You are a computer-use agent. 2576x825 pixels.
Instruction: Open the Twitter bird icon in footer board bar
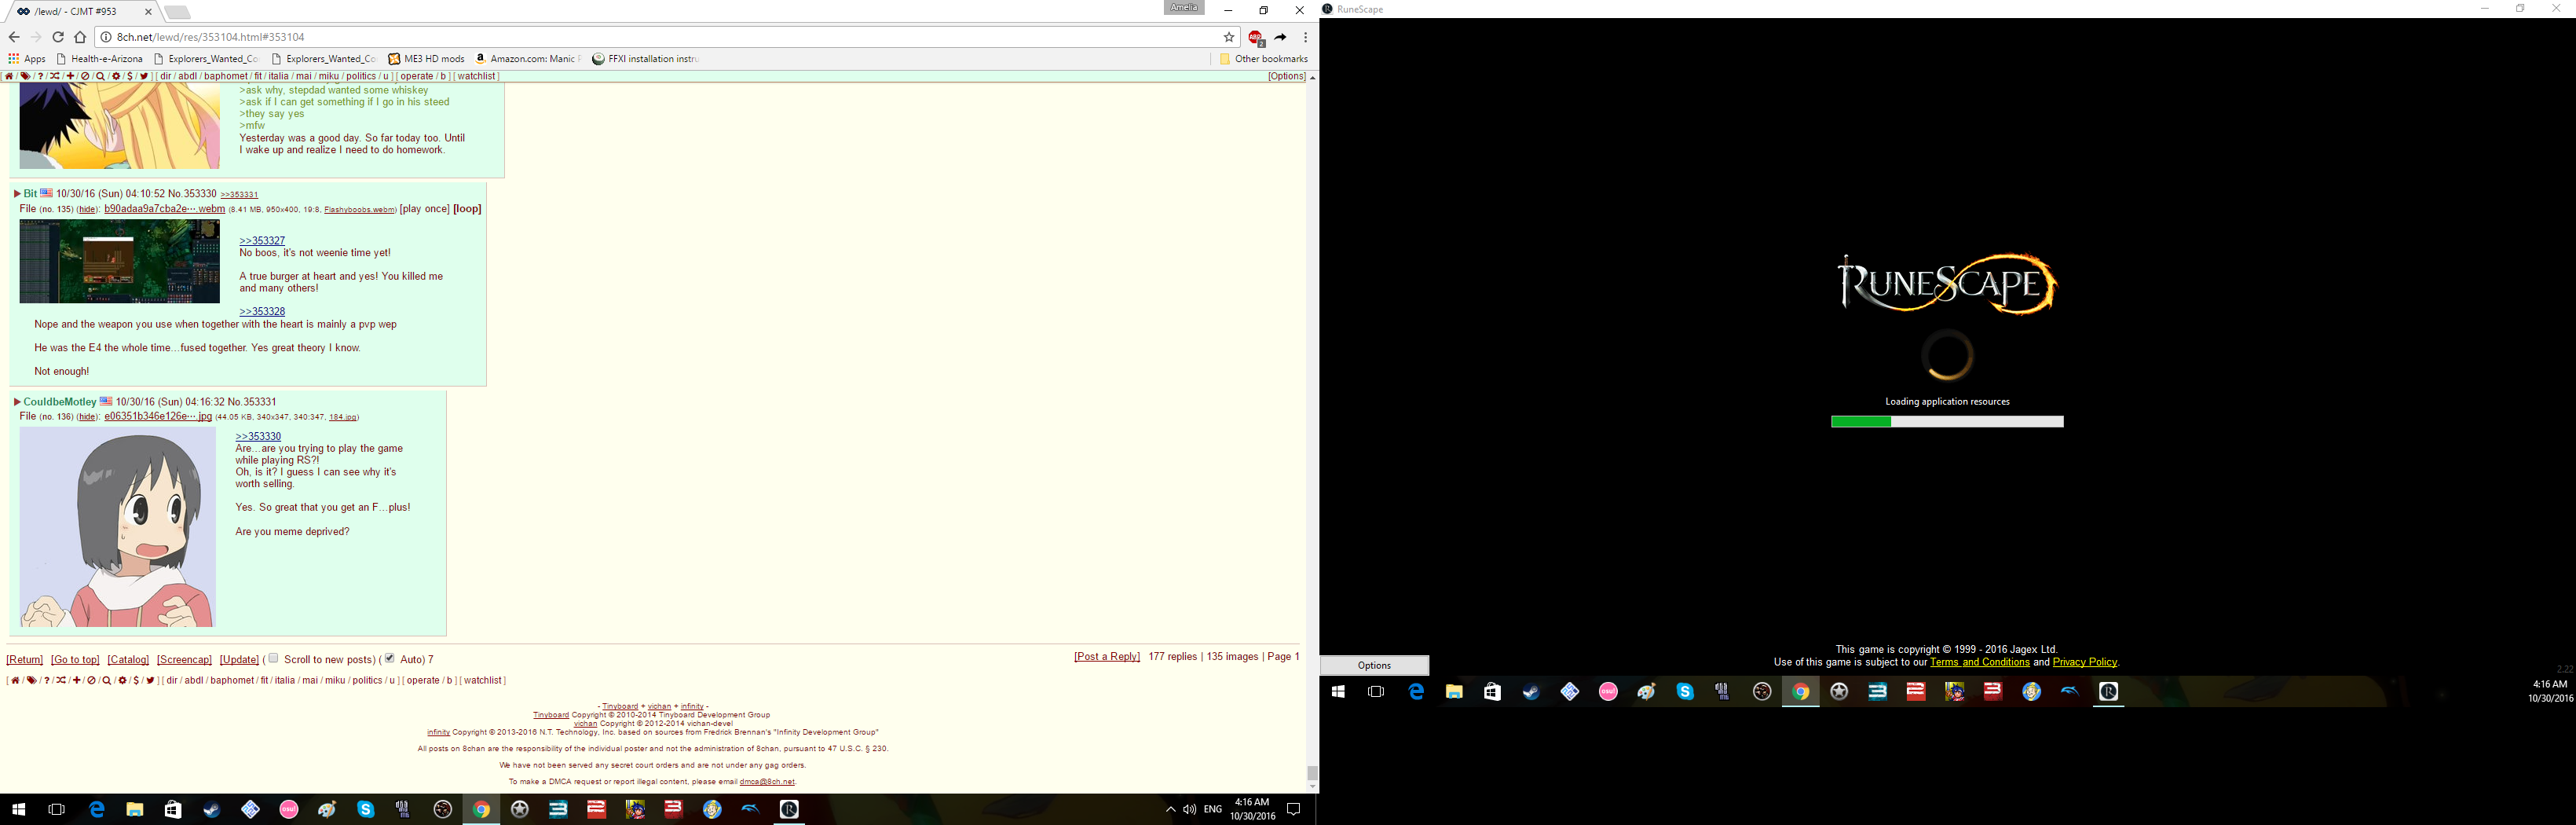(x=150, y=680)
